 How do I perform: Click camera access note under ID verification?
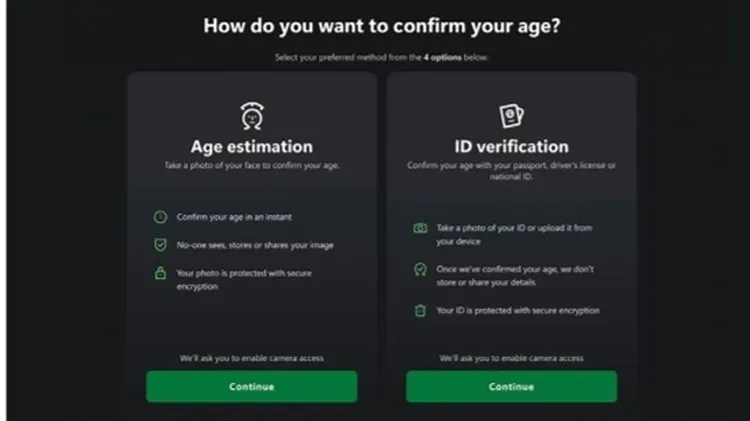[x=511, y=358]
